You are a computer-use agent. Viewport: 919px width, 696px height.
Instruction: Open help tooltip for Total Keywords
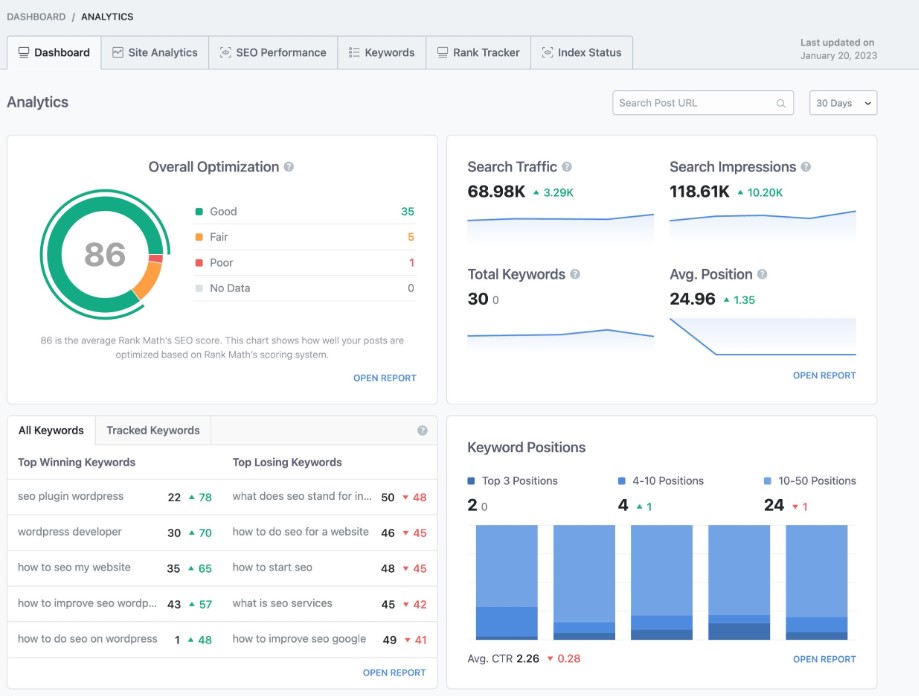575,274
